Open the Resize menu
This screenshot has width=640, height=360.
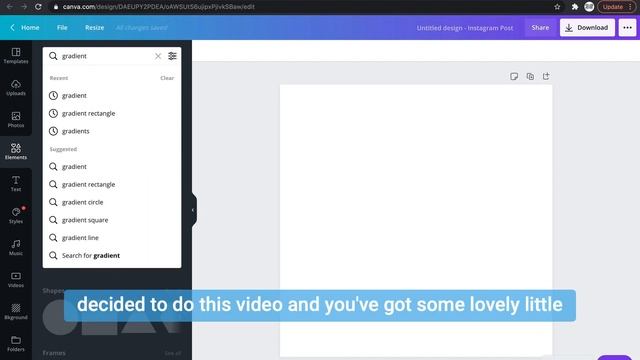click(x=94, y=28)
